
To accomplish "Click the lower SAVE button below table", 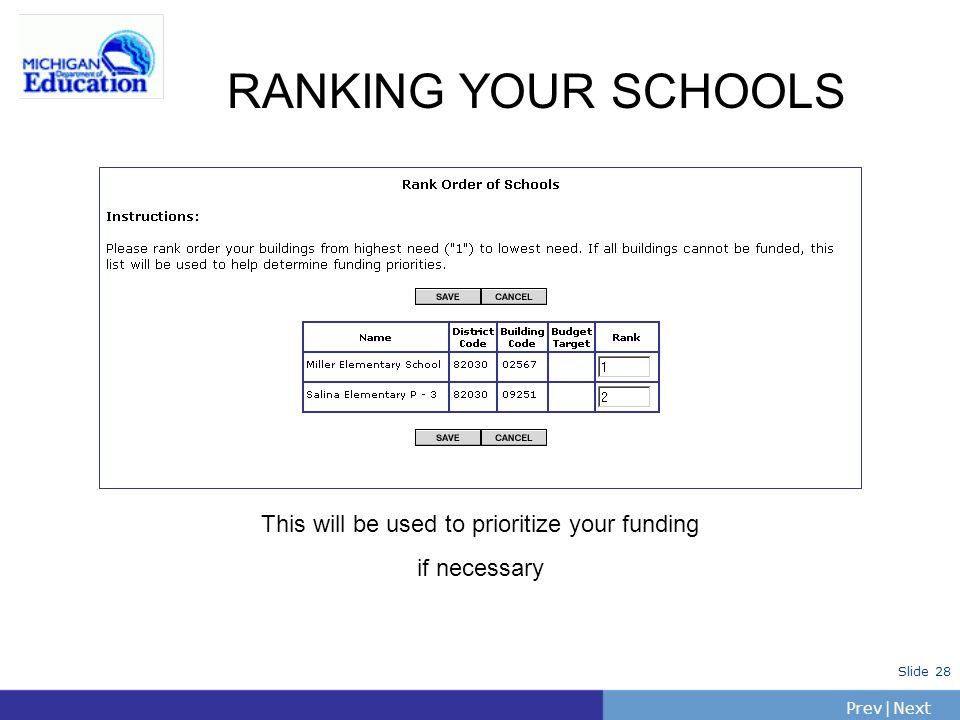I will (448, 437).
